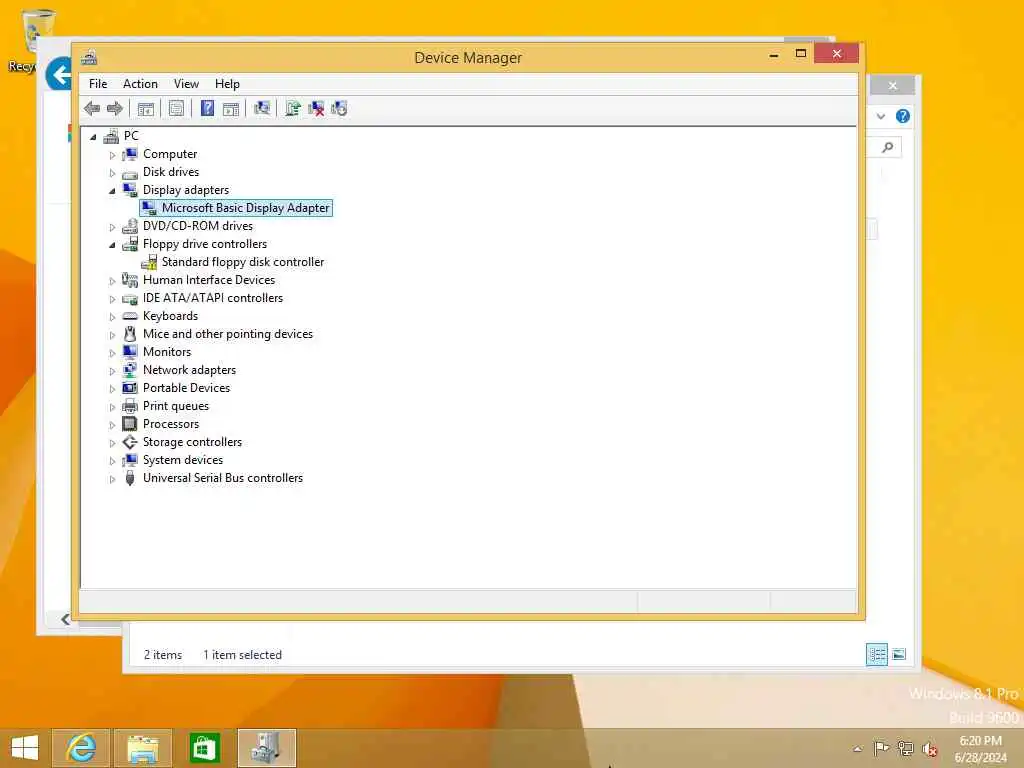Open Internet Explorer from taskbar
The width and height of the screenshot is (1024, 768).
click(x=81, y=748)
